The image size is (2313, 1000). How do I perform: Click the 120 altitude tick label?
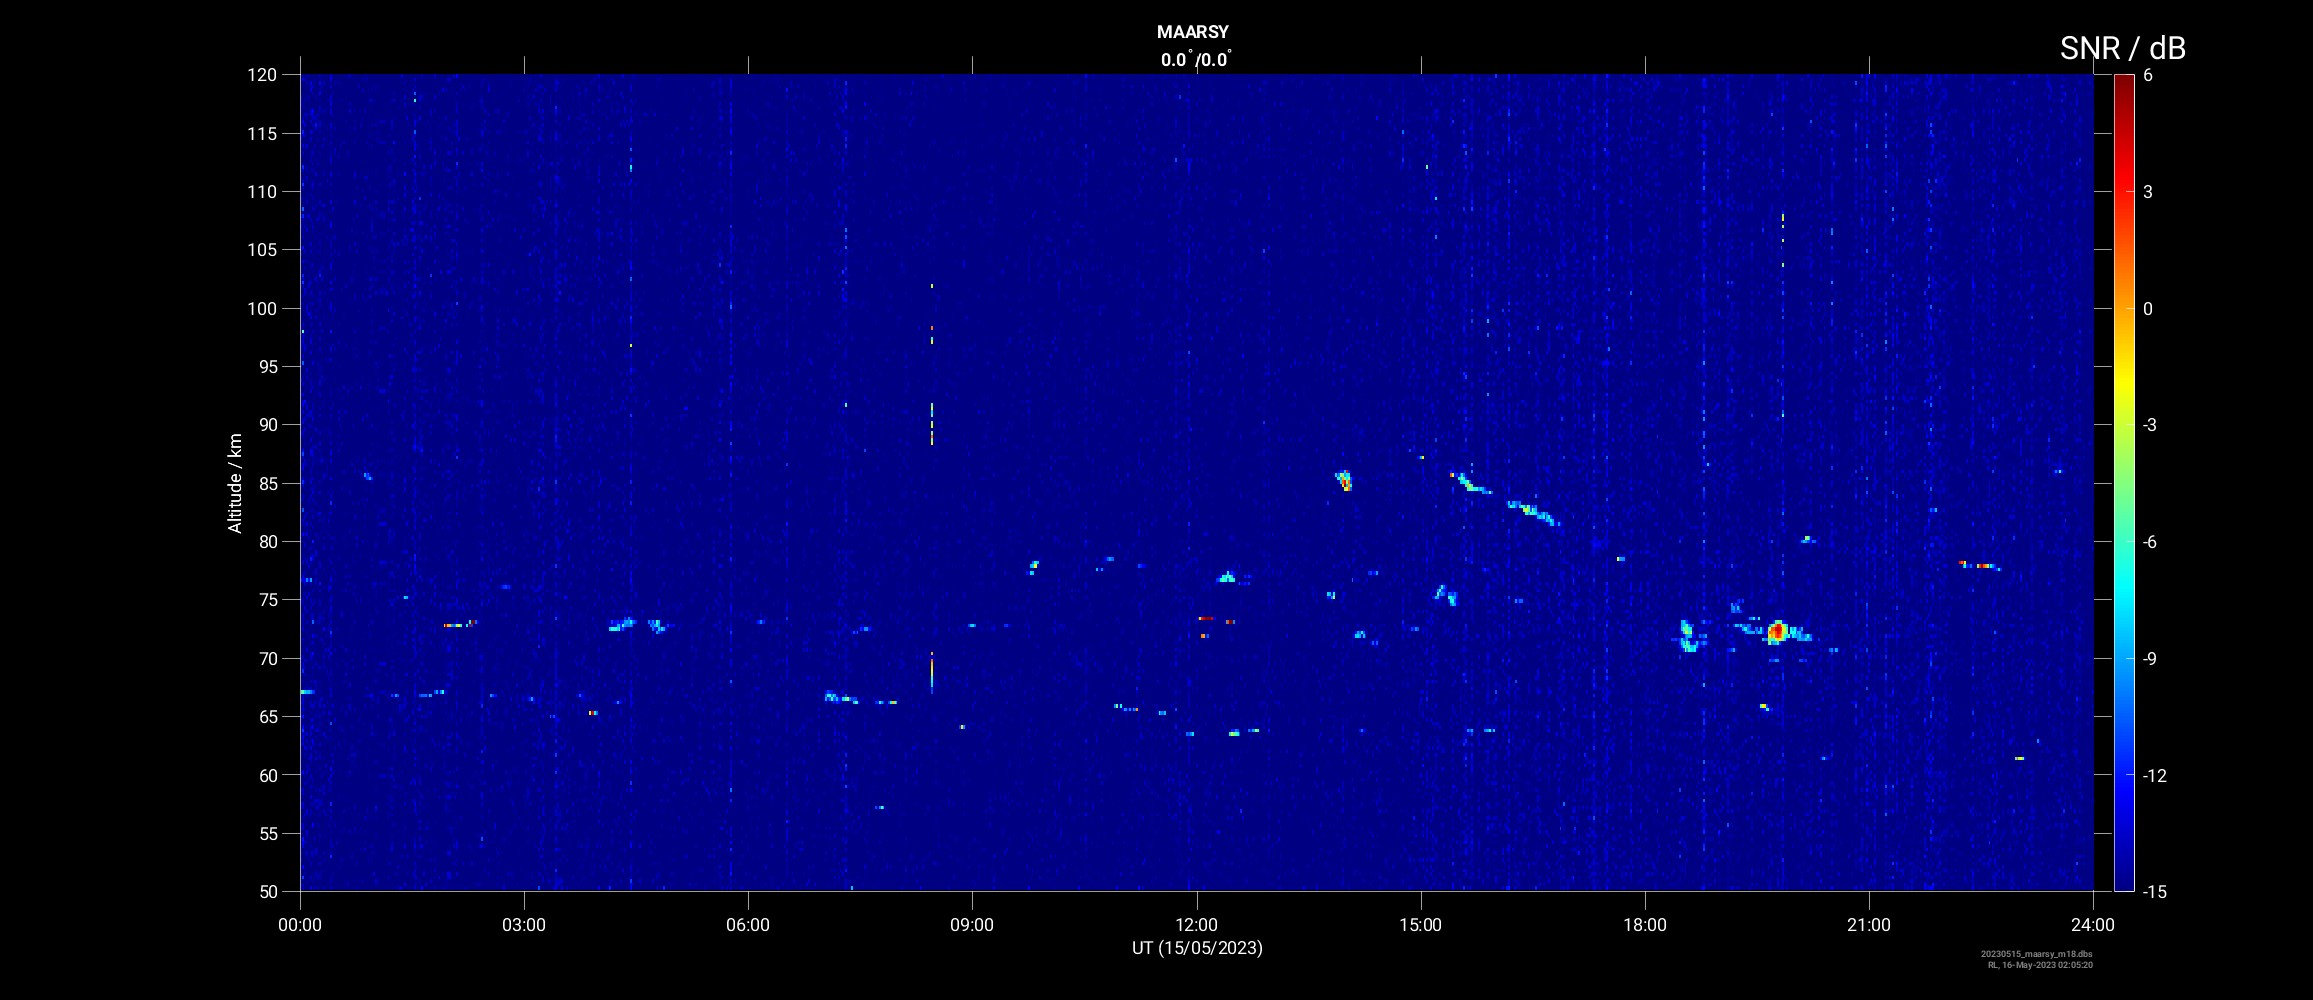(262, 75)
